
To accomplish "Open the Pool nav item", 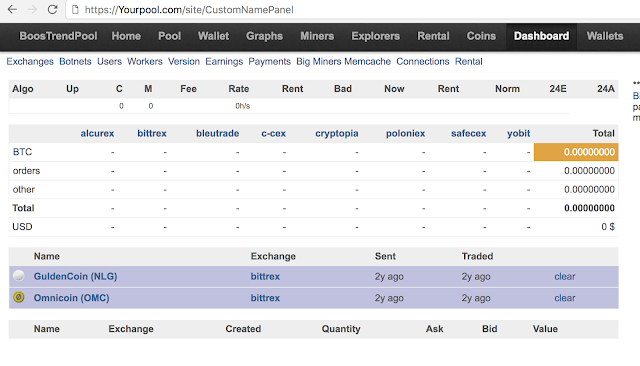I will tap(169, 36).
